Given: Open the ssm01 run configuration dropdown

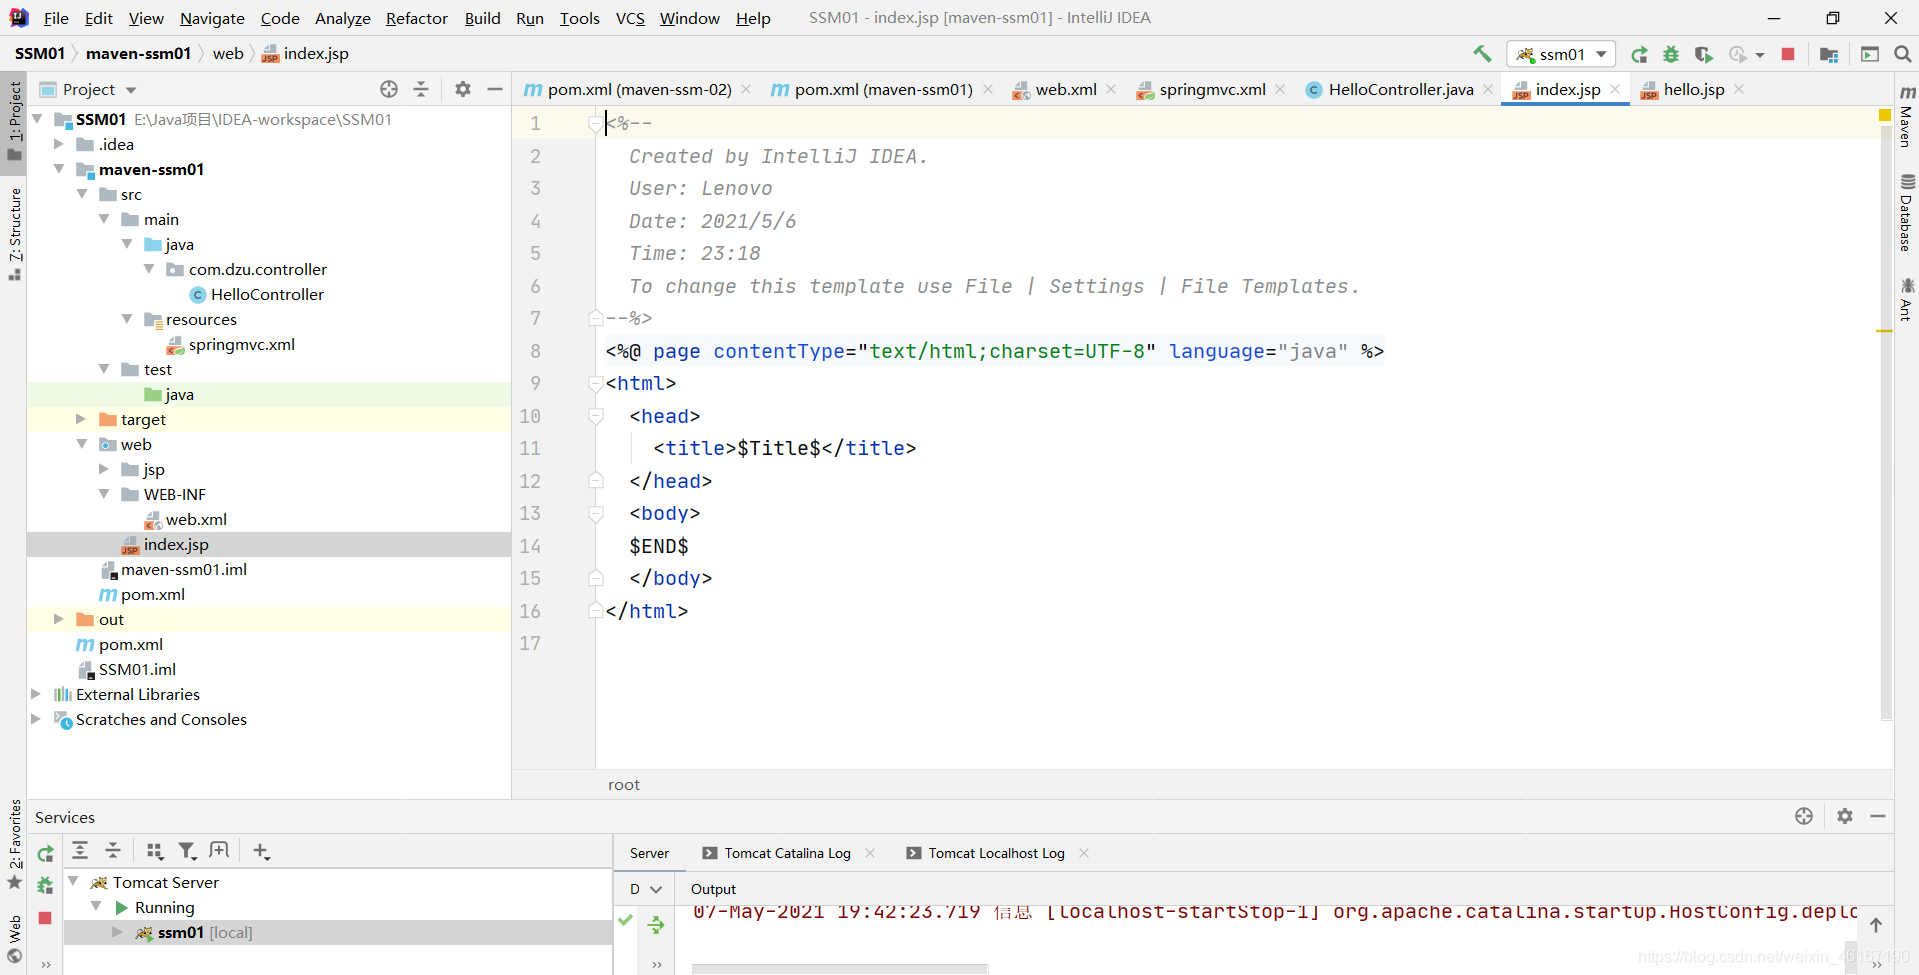Looking at the screenshot, I should (1561, 54).
